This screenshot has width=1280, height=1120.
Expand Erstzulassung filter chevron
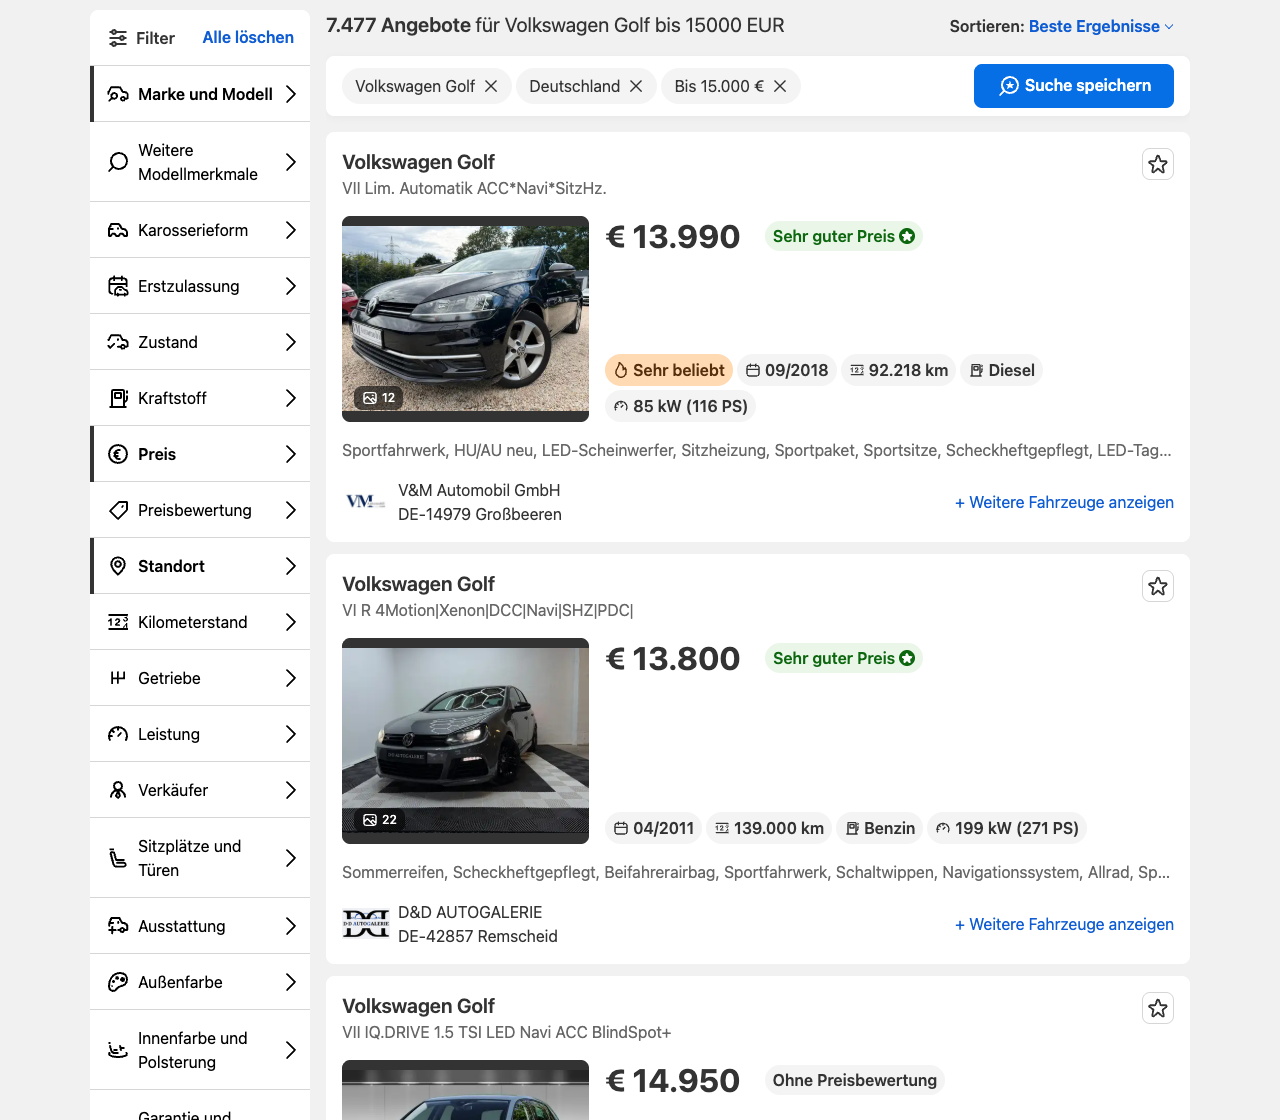pos(291,286)
